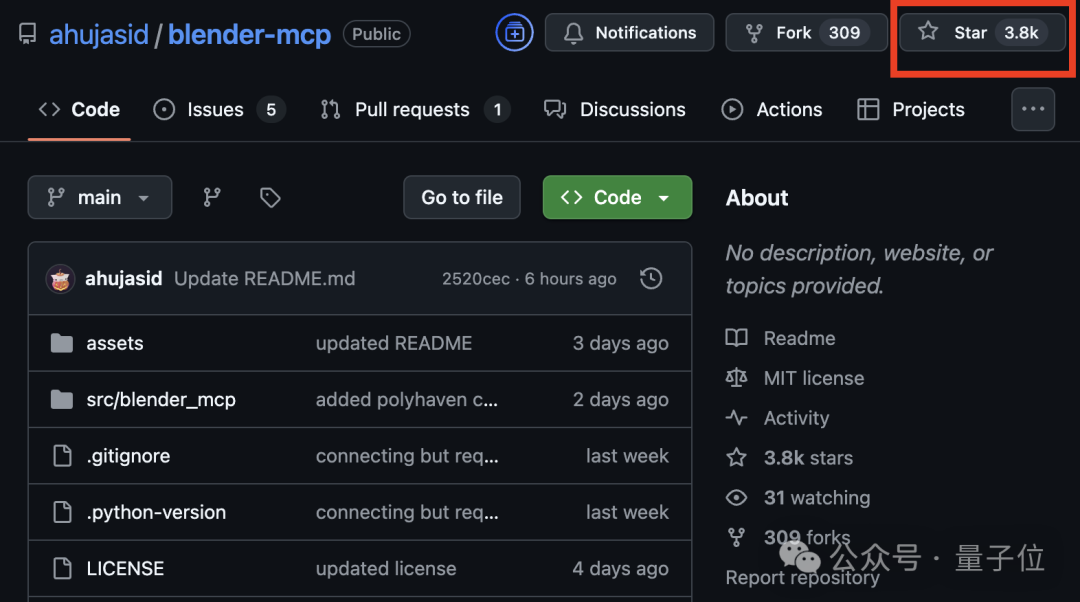Open the 2520cec commit hash
This screenshot has width=1080, height=602.
tap(476, 279)
